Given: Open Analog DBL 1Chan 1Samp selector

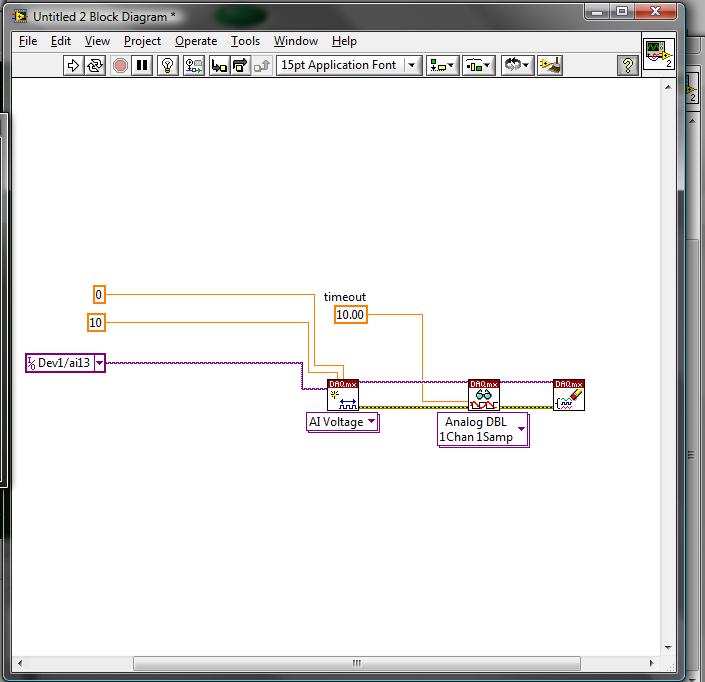Looking at the screenshot, I should click(483, 430).
